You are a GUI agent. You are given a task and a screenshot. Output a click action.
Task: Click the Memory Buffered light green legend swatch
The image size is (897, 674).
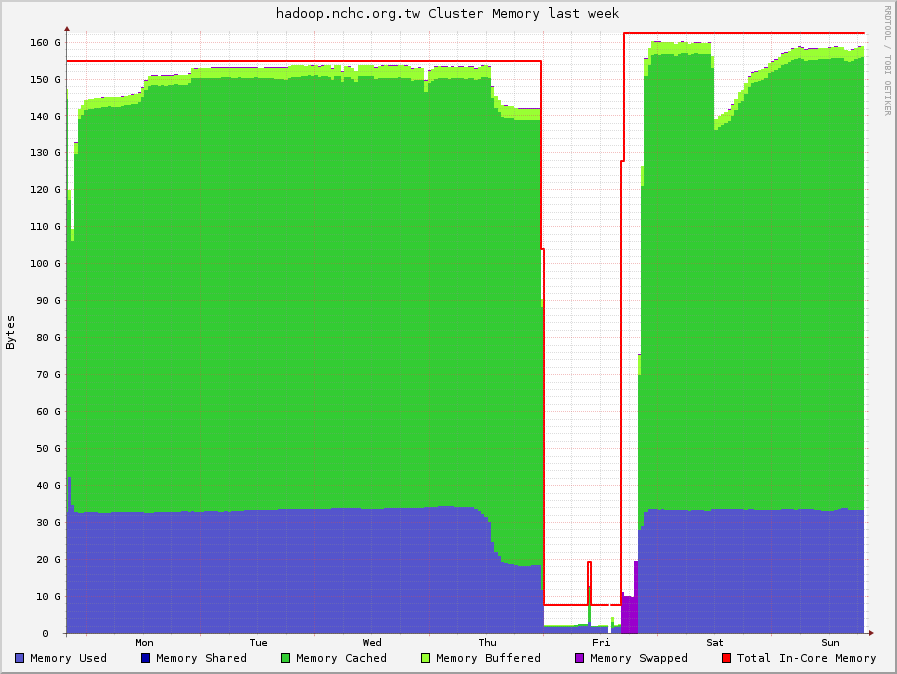[425, 658]
